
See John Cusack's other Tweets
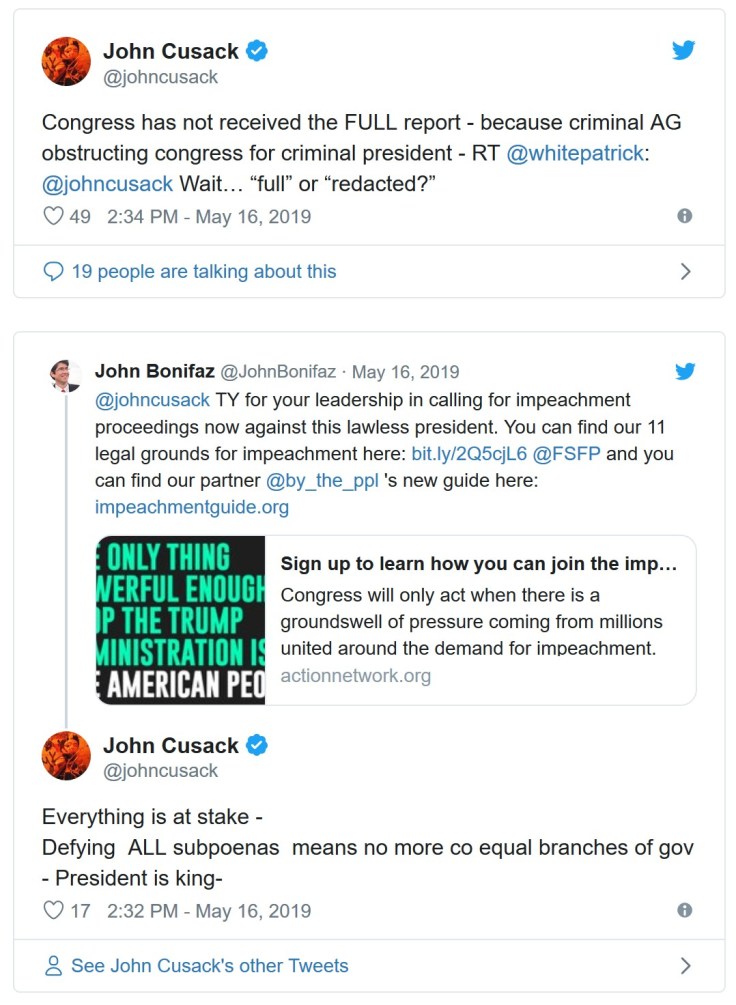(x=209, y=966)
